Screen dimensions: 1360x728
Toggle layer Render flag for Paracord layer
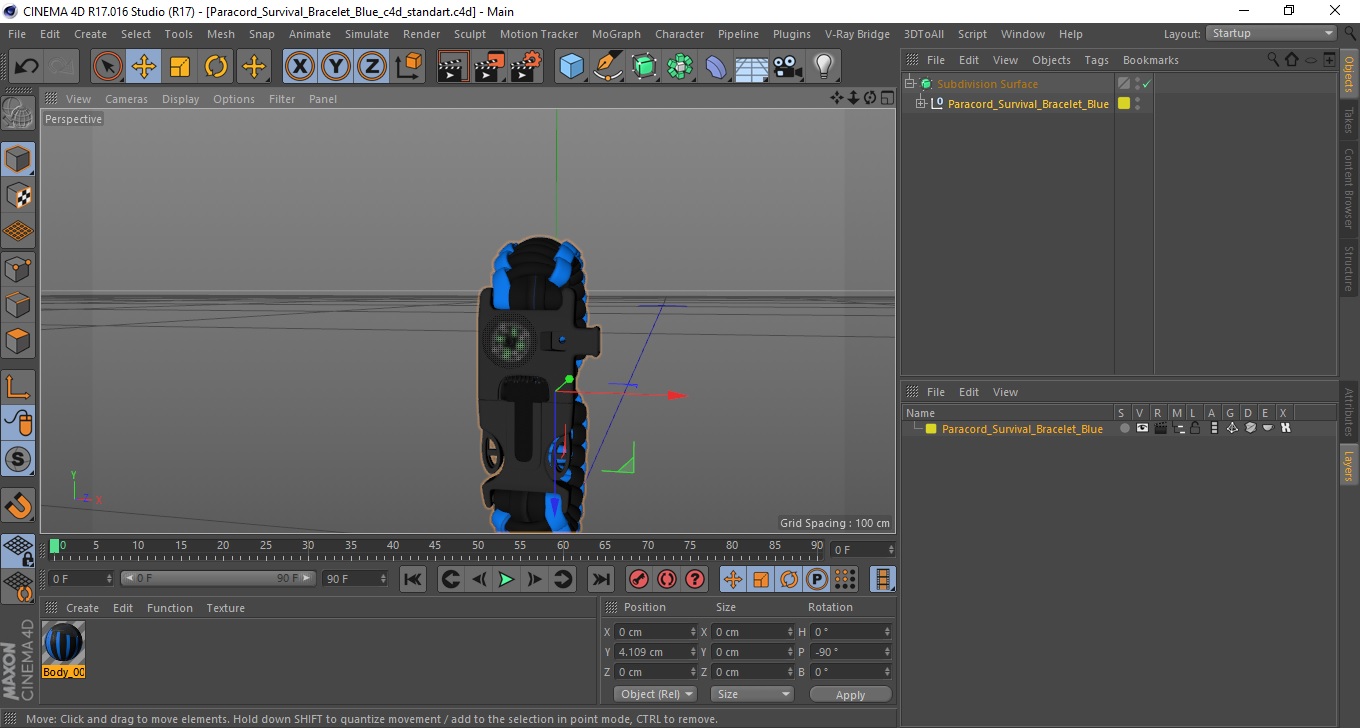click(x=1160, y=428)
